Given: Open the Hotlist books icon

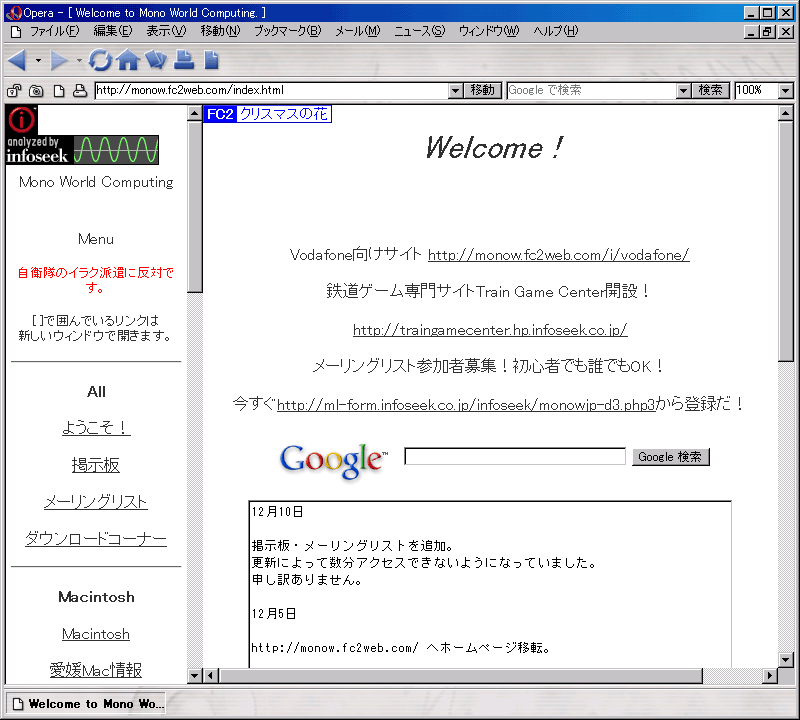Looking at the screenshot, I should [x=156, y=60].
